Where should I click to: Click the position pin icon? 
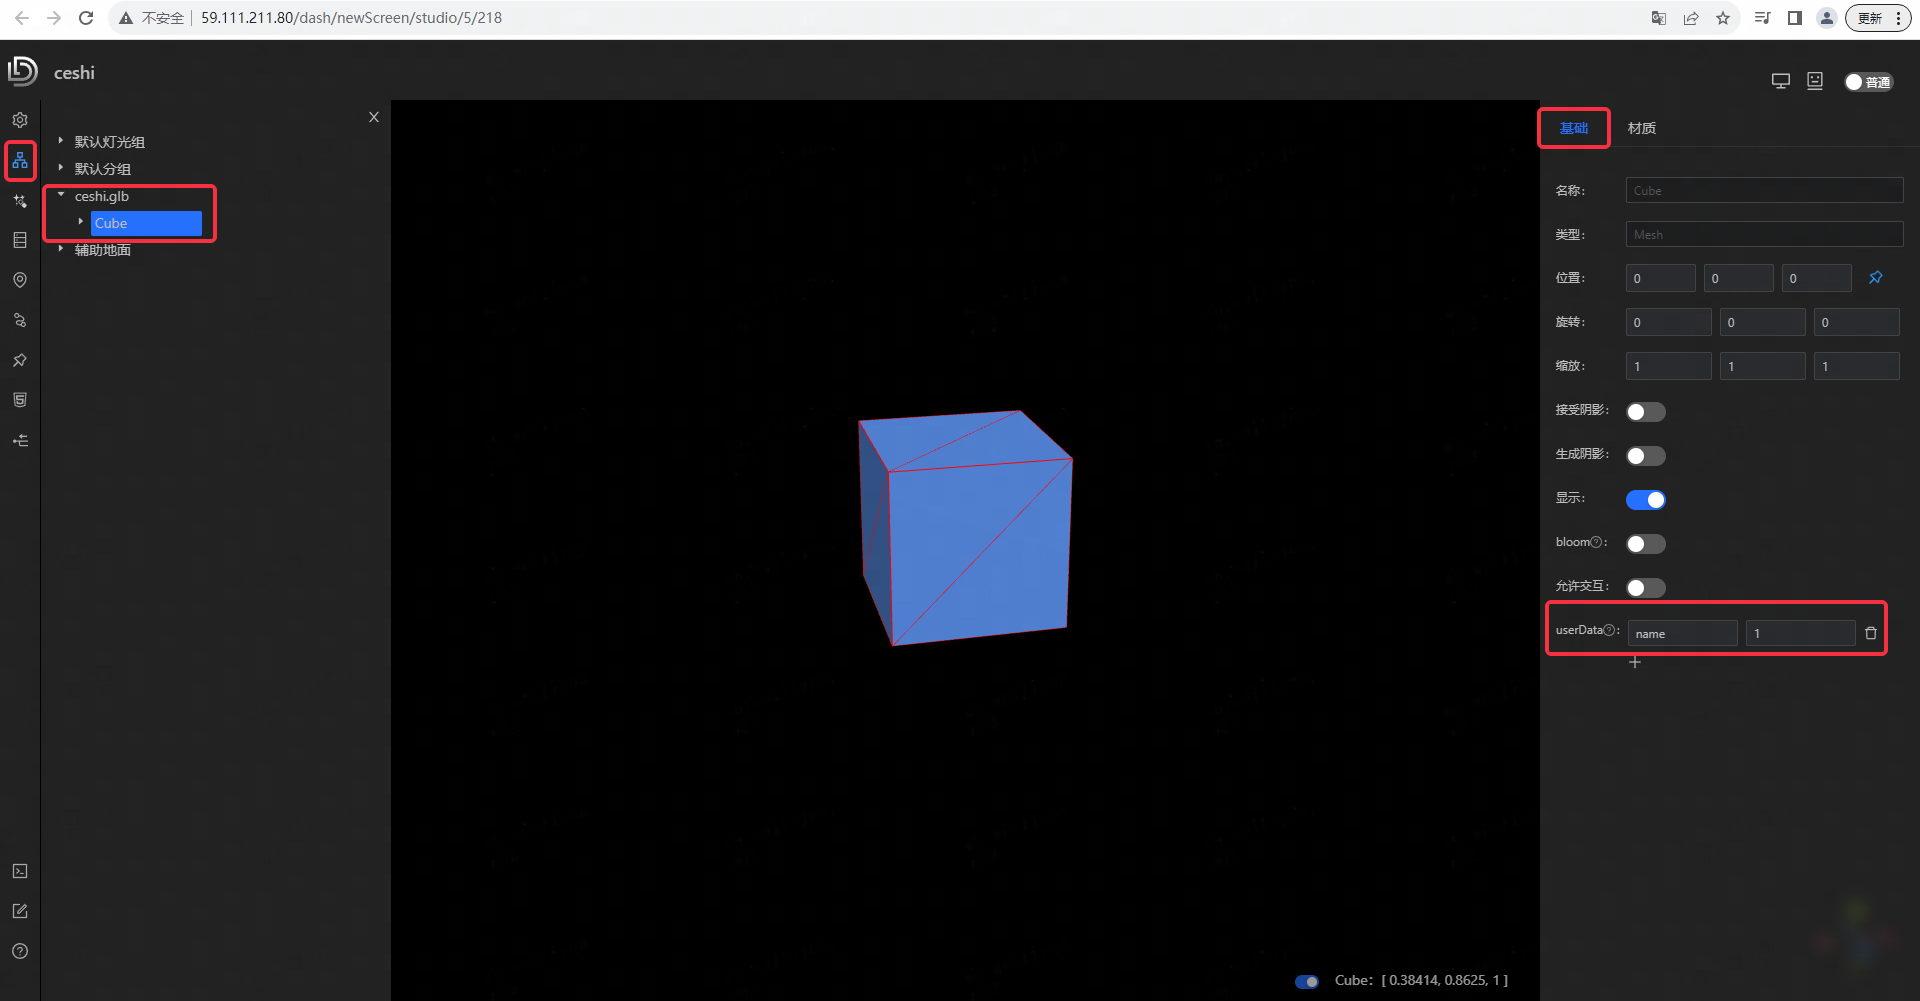[x=1876, y=278]
